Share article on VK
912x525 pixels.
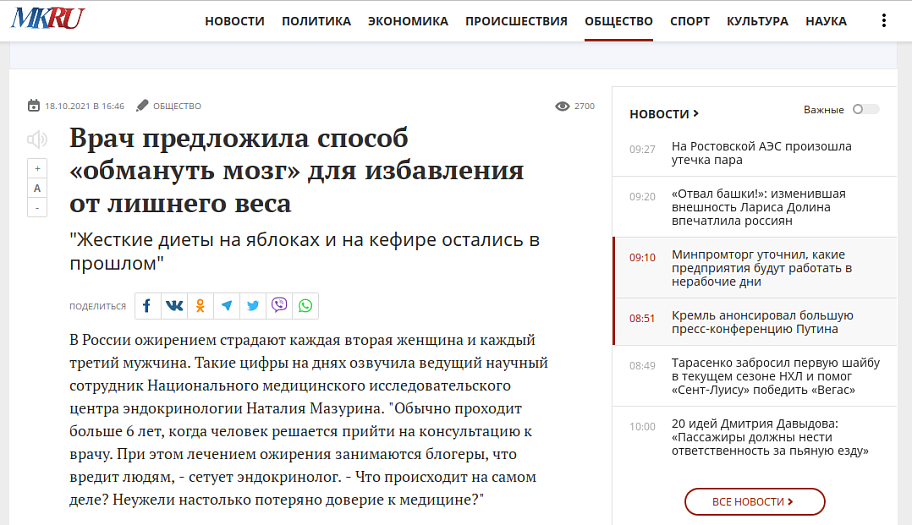(174, 306)
